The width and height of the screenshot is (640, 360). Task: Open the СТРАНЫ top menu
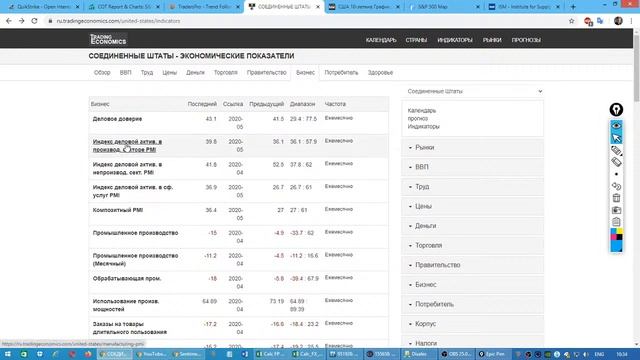pos(416,40)
